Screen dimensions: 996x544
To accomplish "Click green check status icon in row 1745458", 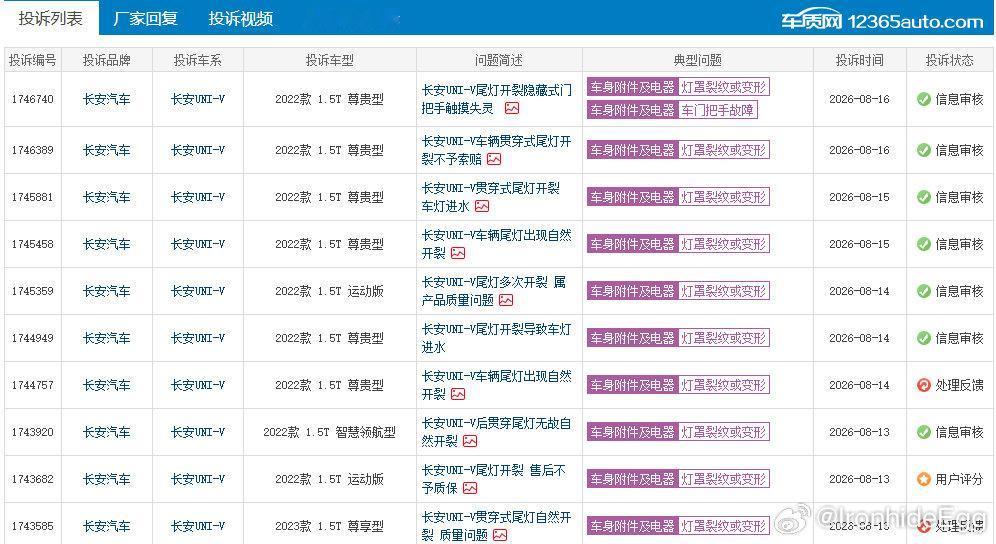I will pyautogui.click(x=924, y=244).
